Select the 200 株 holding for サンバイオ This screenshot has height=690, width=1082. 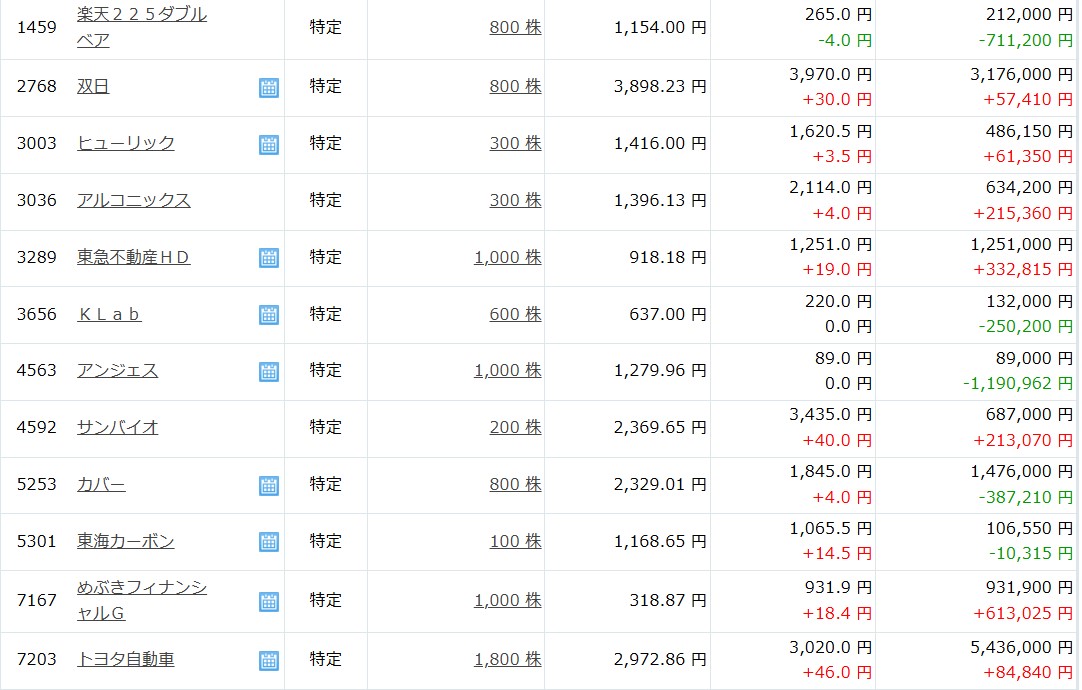tap(515, 427)
